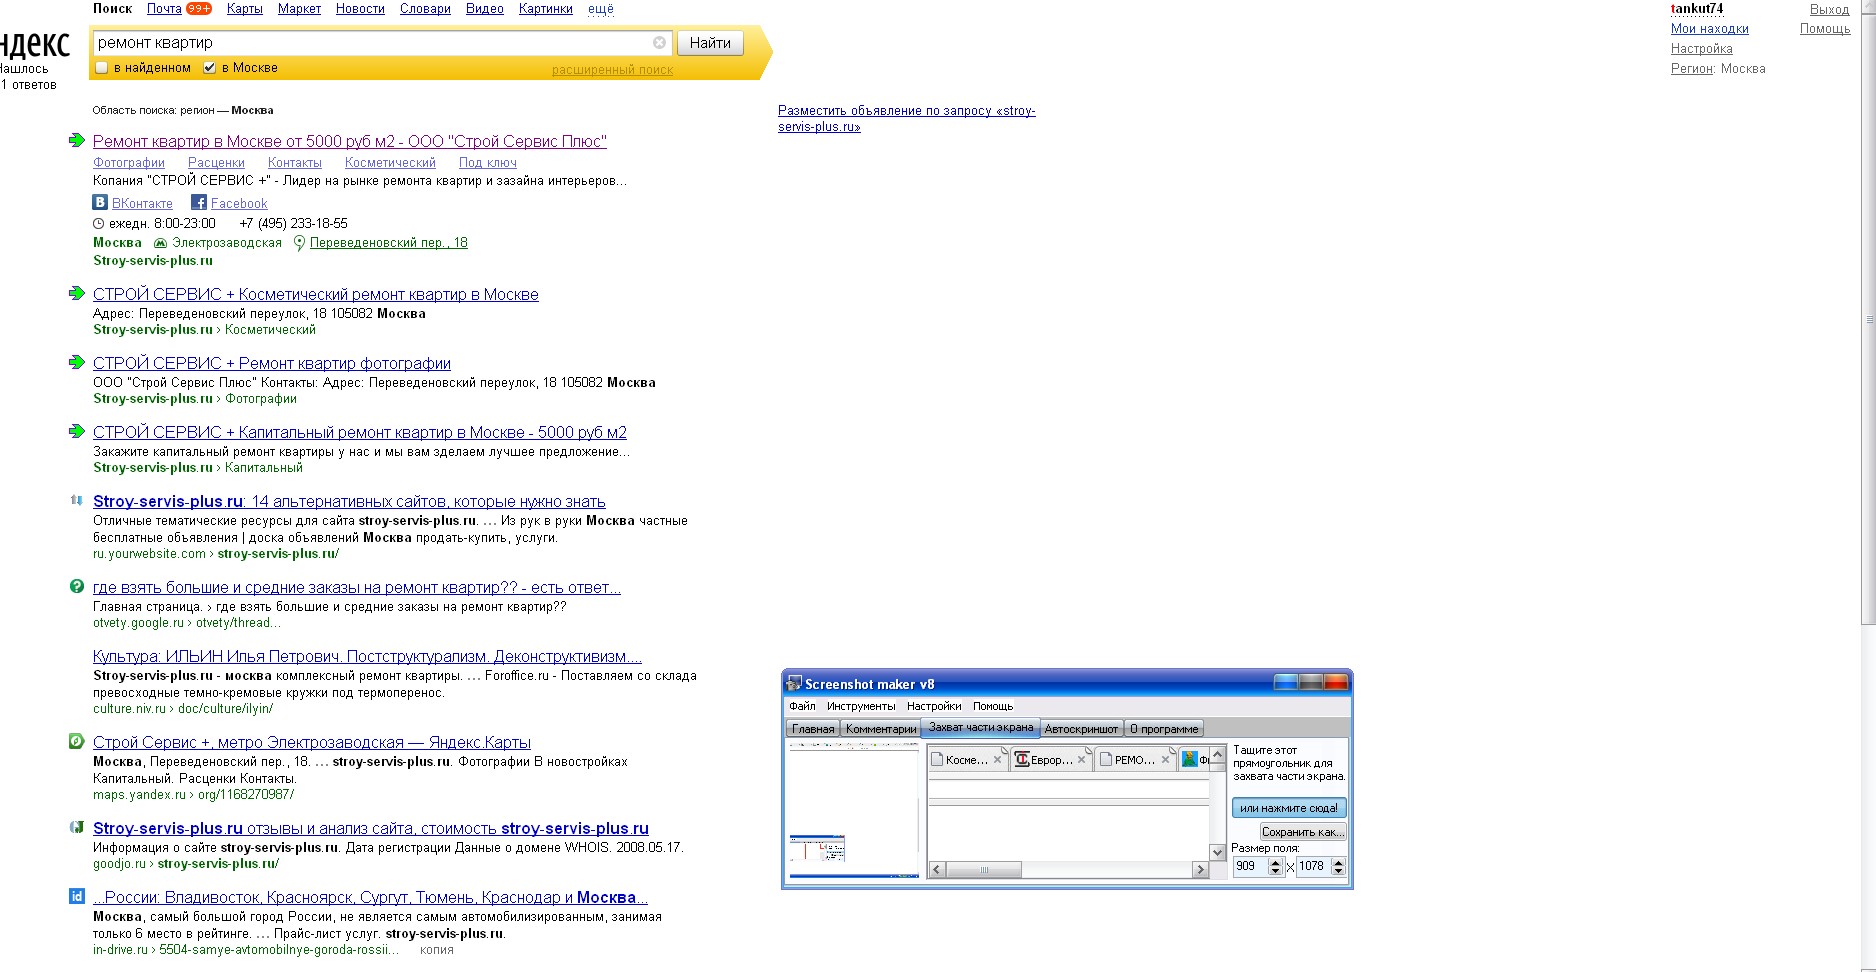Open the Мои находки link
Screen dimensions: 1876x972
1710,29
